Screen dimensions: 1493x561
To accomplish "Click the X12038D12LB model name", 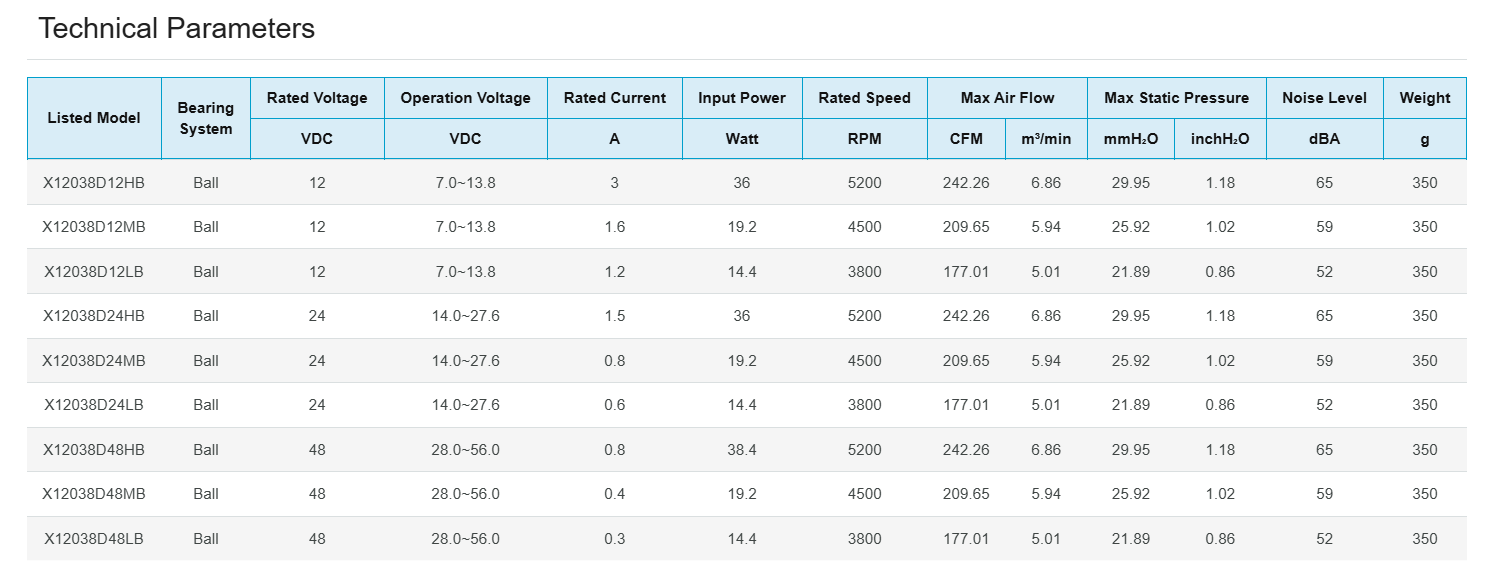I will [94, 272].
